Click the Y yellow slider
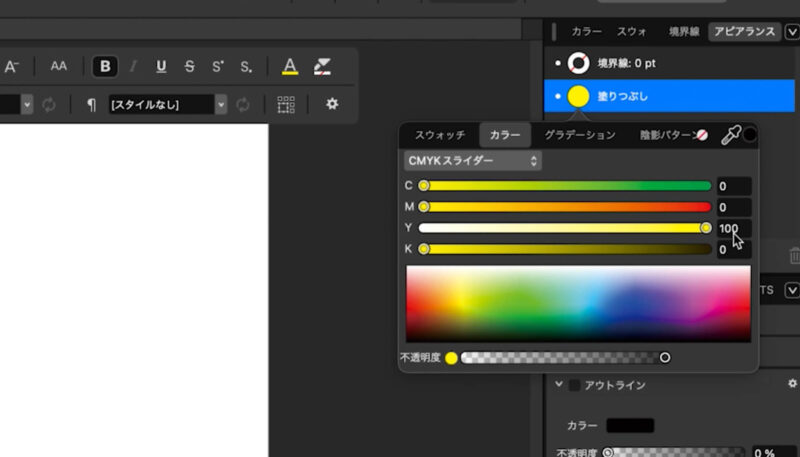The width and height of the screenshot is (800, 457). 565,228
